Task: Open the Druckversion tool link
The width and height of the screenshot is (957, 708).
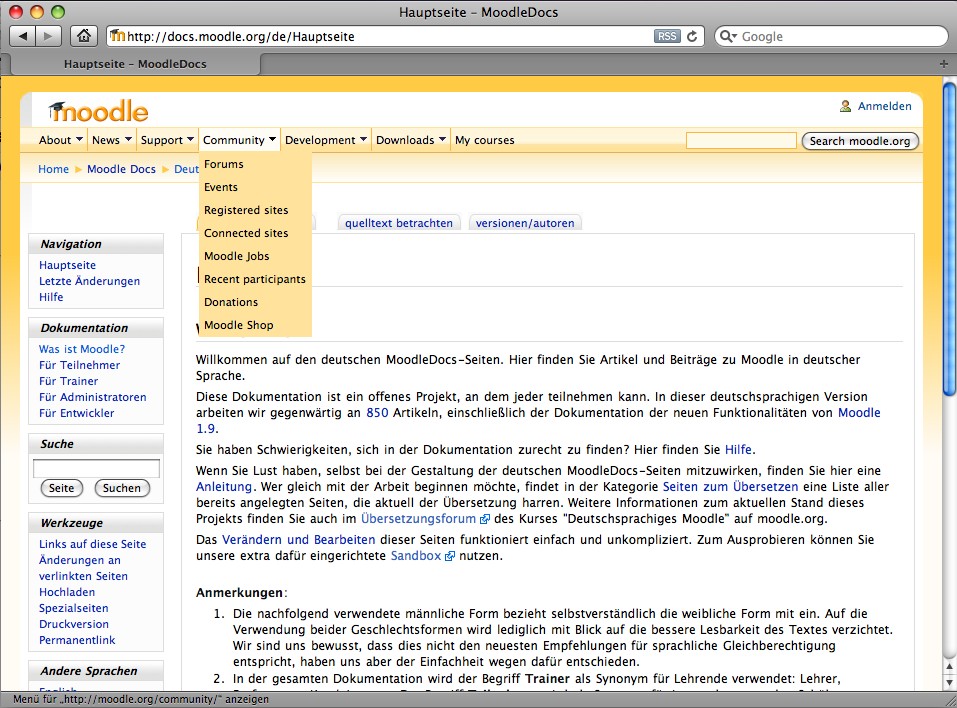Action: click(x=74, y=624)
